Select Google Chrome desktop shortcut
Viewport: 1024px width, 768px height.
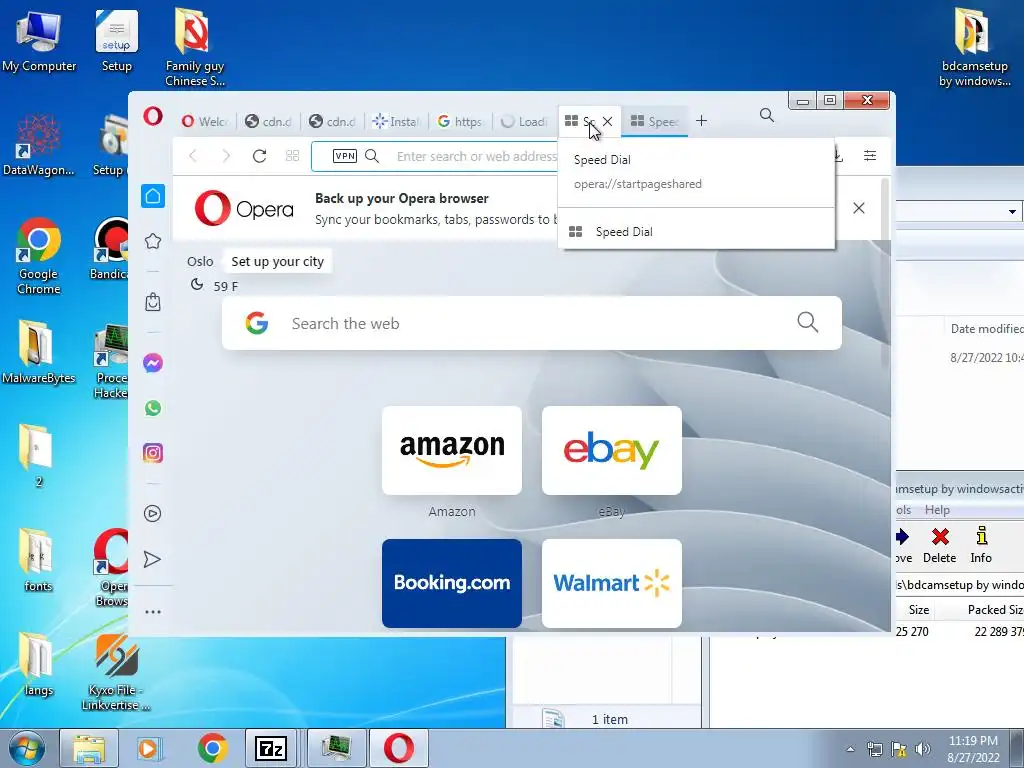[x=39, y=256]
